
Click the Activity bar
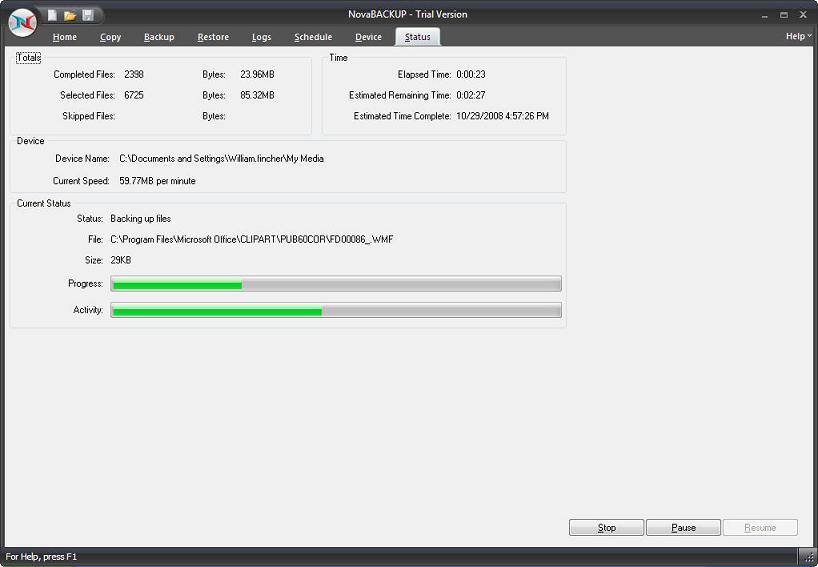pos(336,310)
